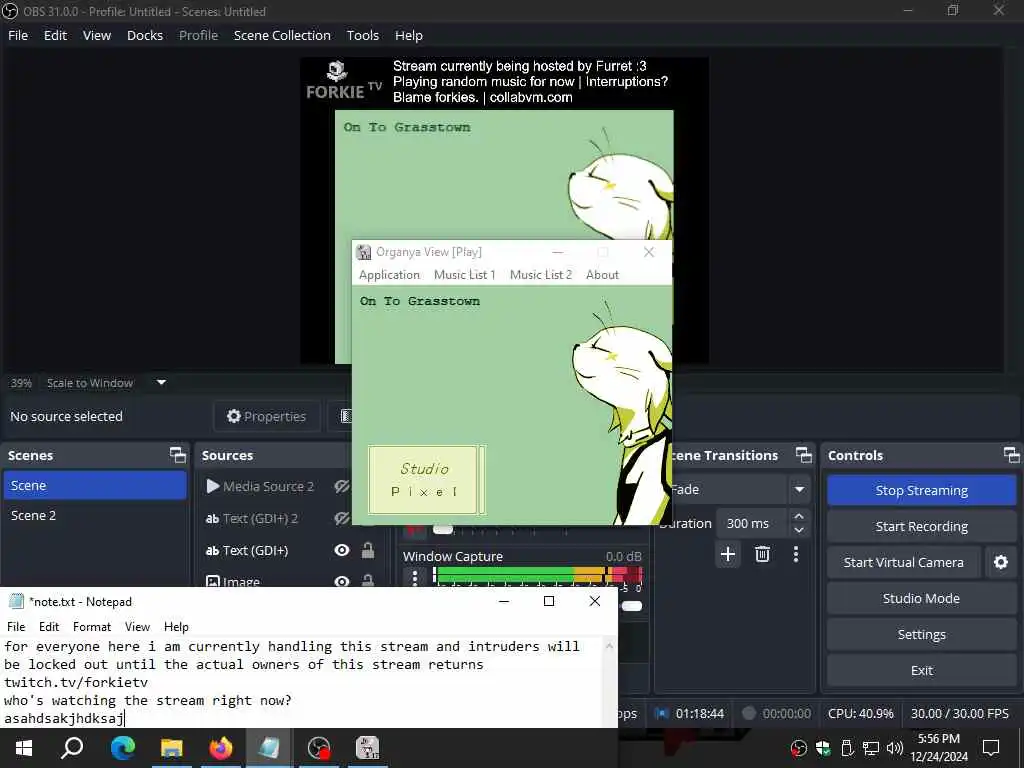This screenshot has width=1024, height=768.
Task: Click the Image source type icon
Action: (212, 581)
